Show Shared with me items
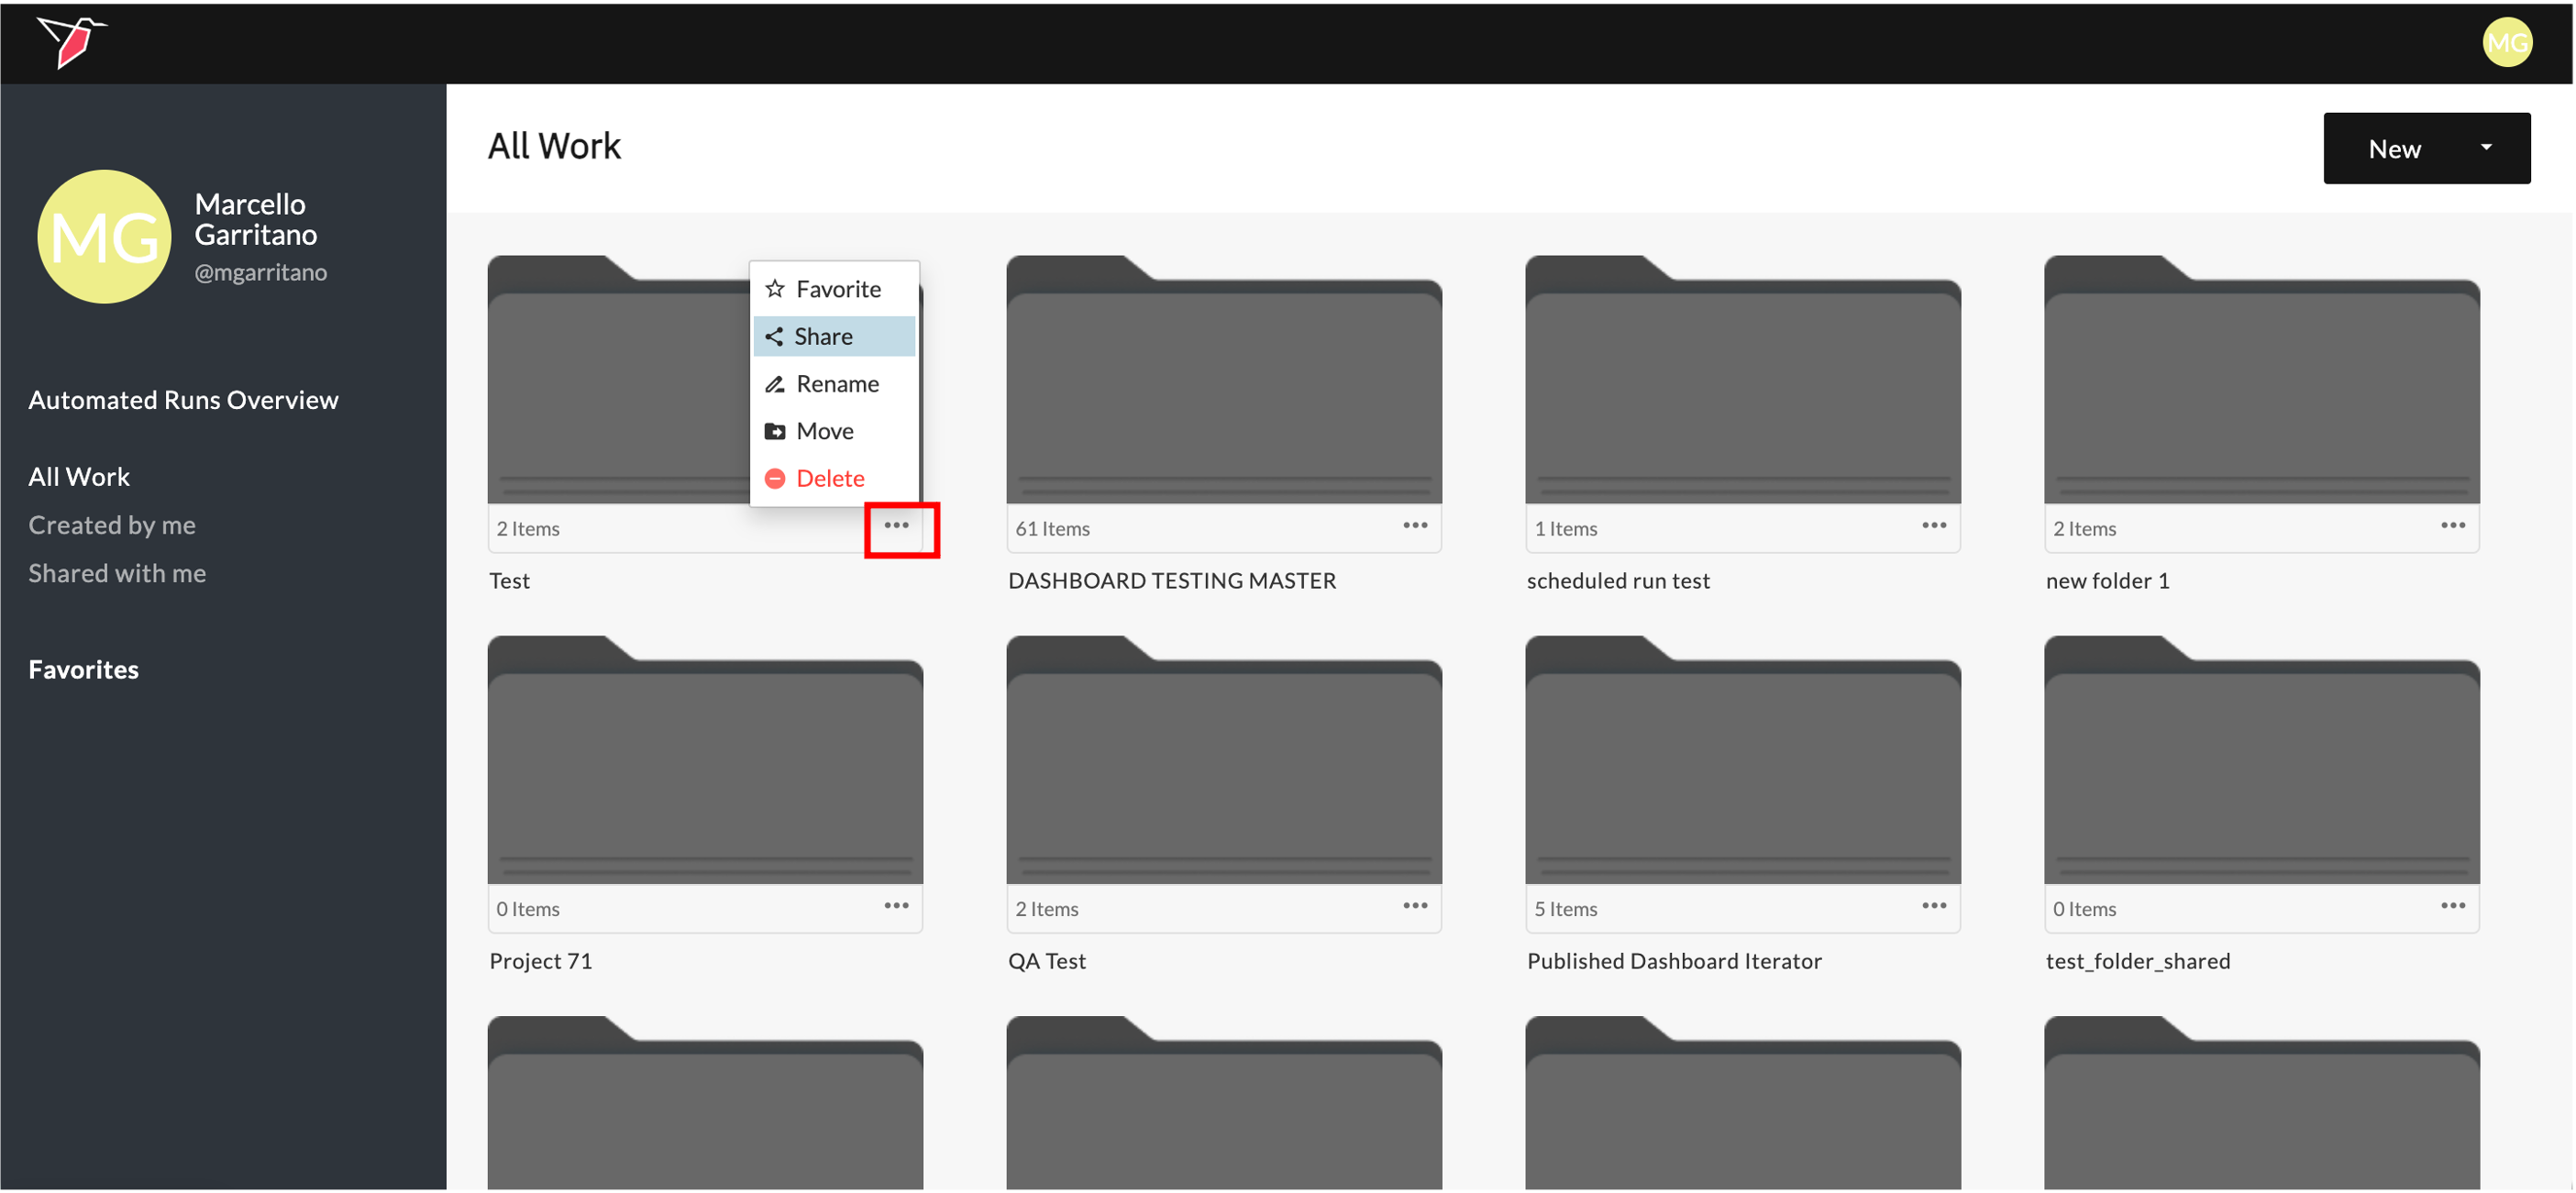The width and height of the screenshot is (2576, 1193). [x=117, y=573]
